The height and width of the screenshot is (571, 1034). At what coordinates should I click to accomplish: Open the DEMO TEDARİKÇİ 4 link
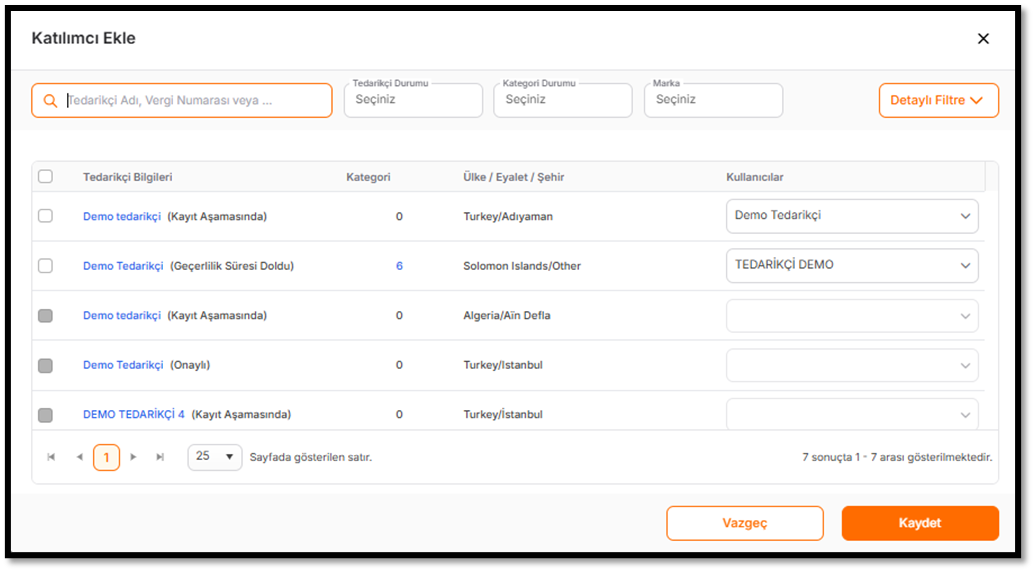(133, 414)
